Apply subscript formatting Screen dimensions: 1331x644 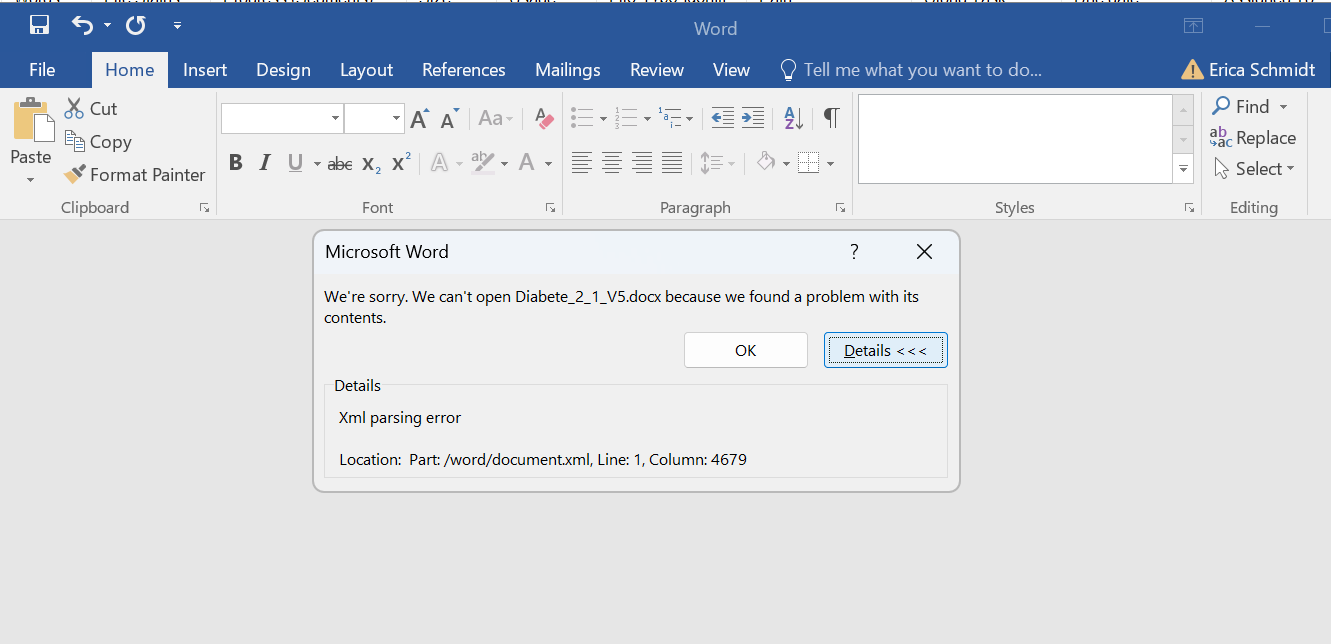[369, 162]
